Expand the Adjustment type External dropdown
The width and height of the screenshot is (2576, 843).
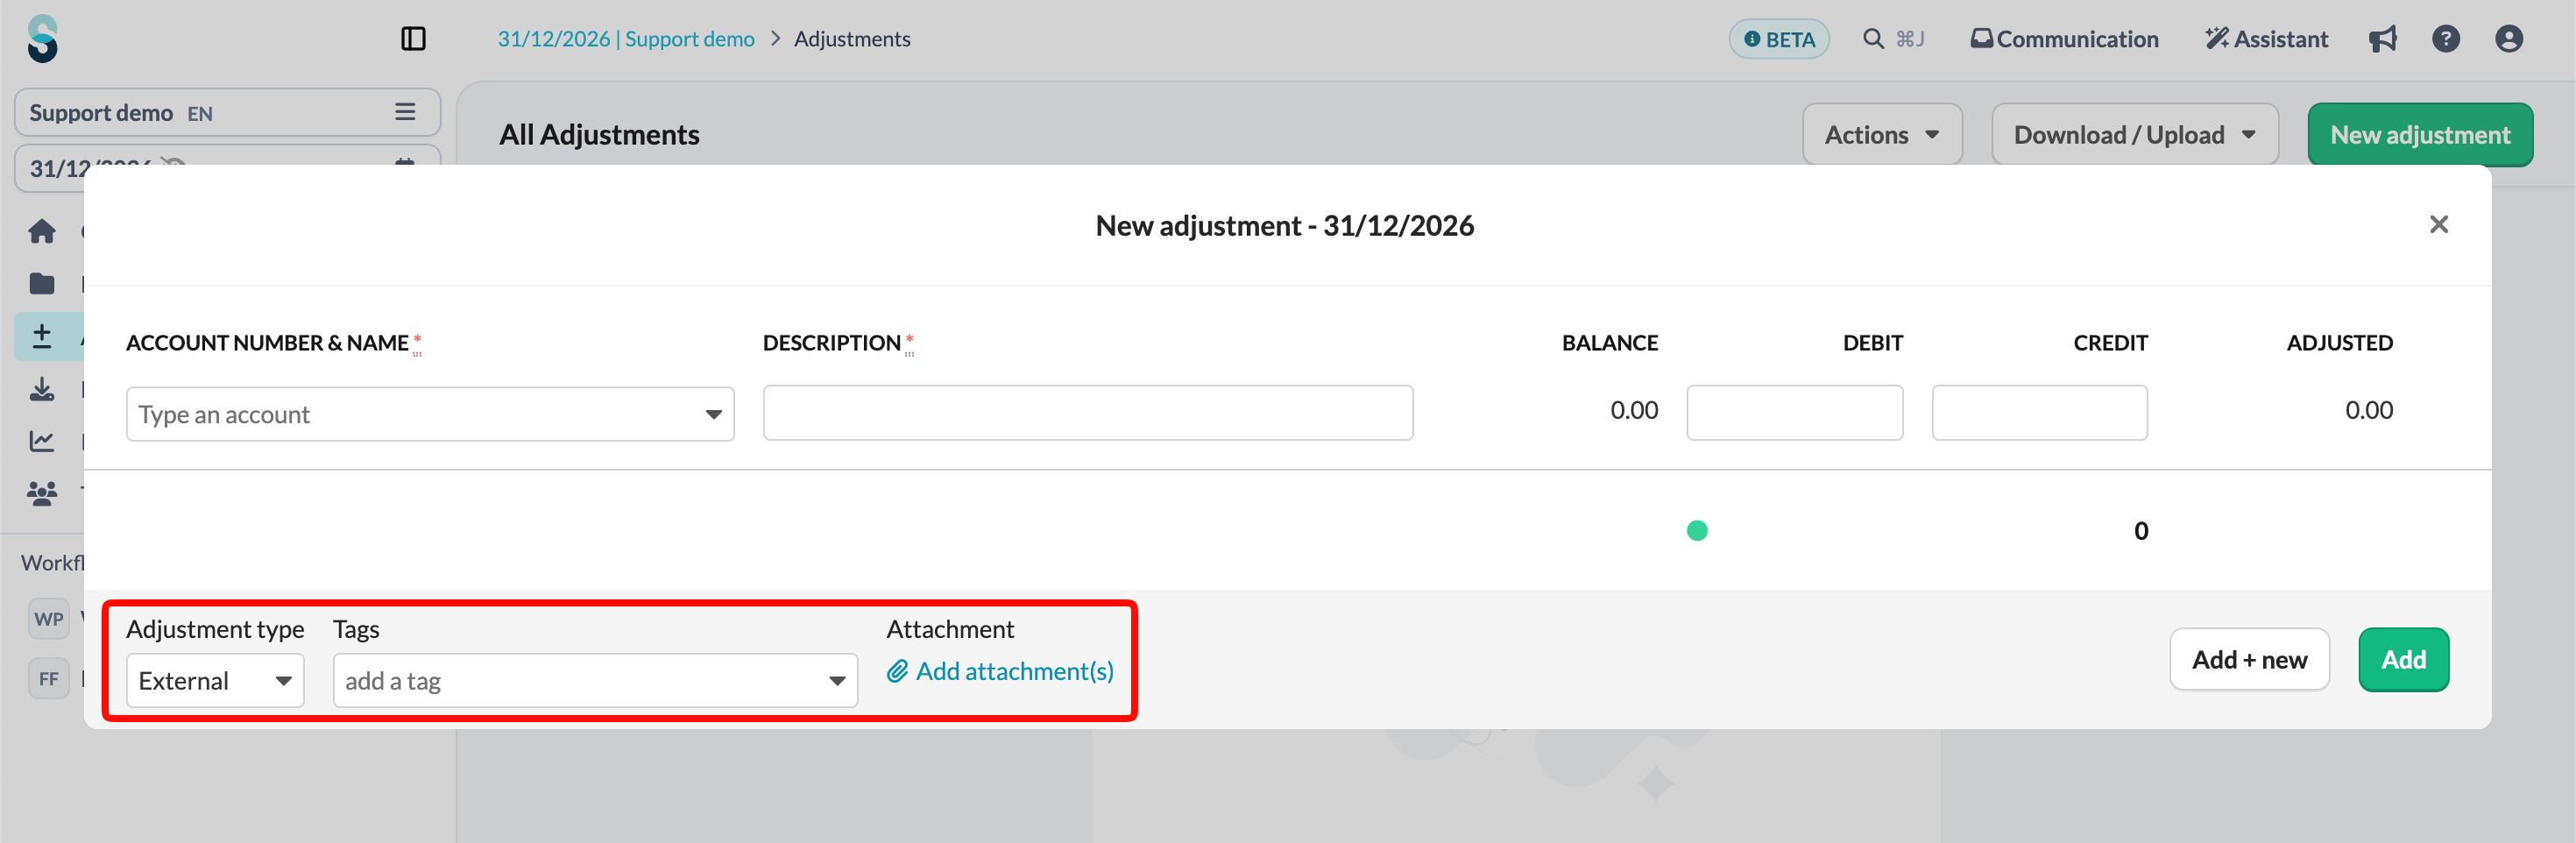click(x=215, y=680)
